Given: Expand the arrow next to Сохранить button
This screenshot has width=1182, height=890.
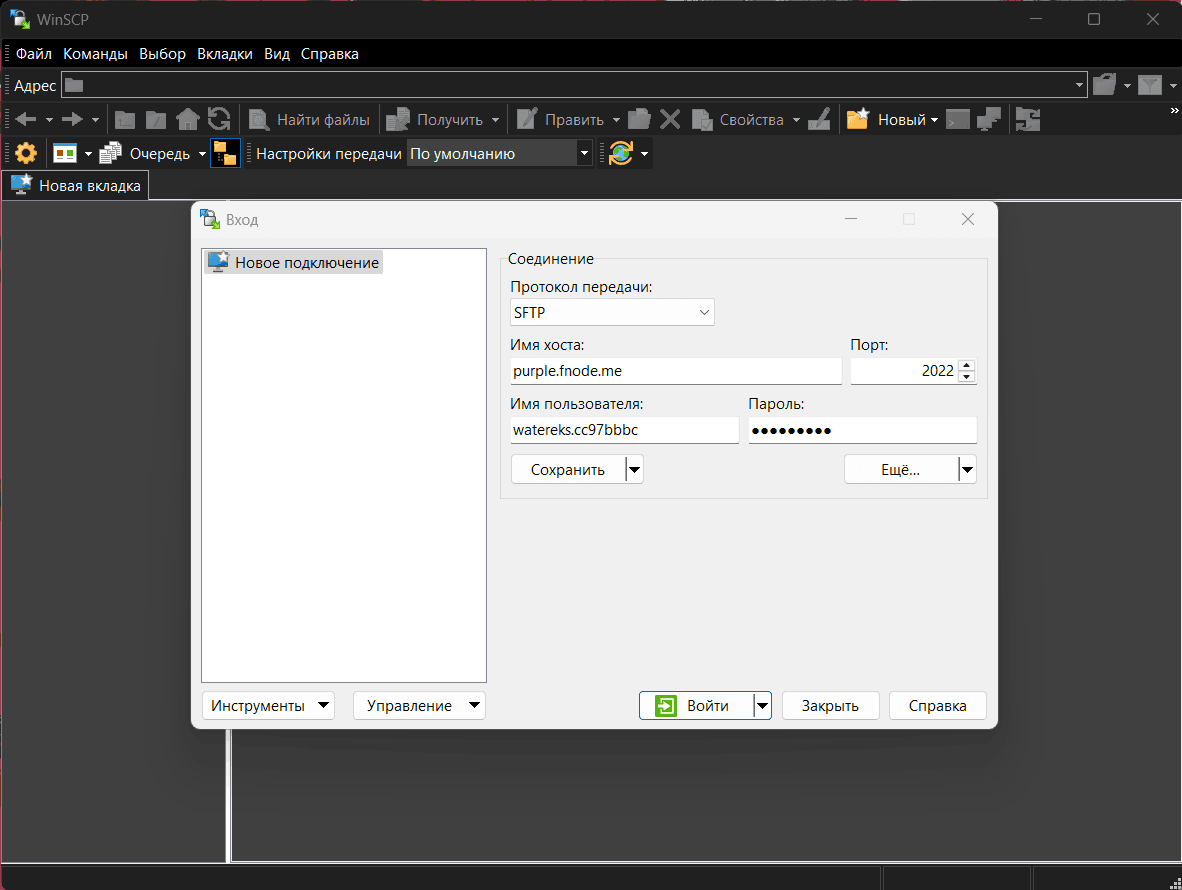Looking at the screenshot, I should 633,470.
